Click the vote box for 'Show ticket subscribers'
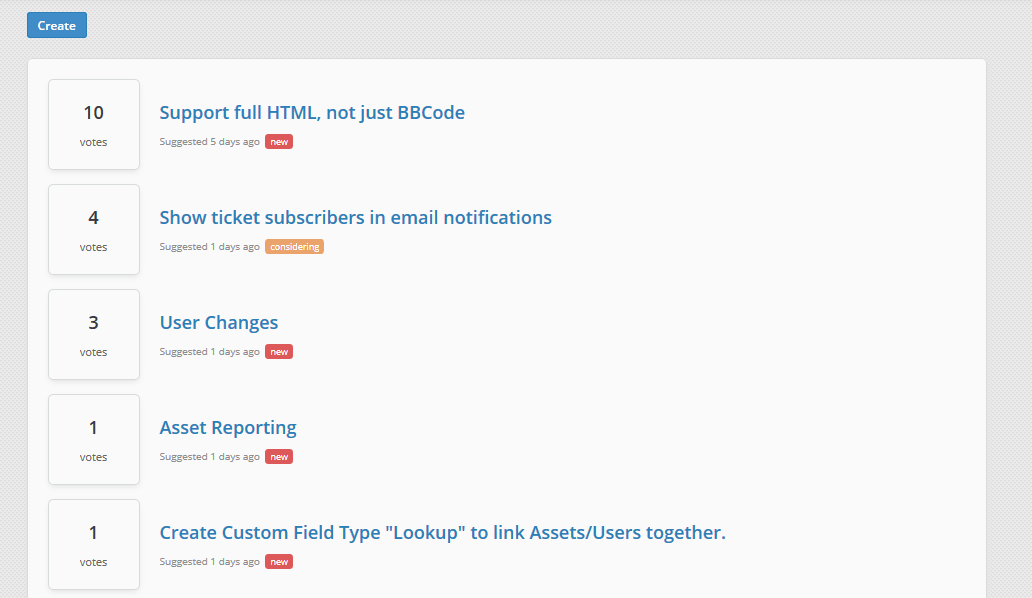This screenshot has height=598, width=1032. click(93, 229)
